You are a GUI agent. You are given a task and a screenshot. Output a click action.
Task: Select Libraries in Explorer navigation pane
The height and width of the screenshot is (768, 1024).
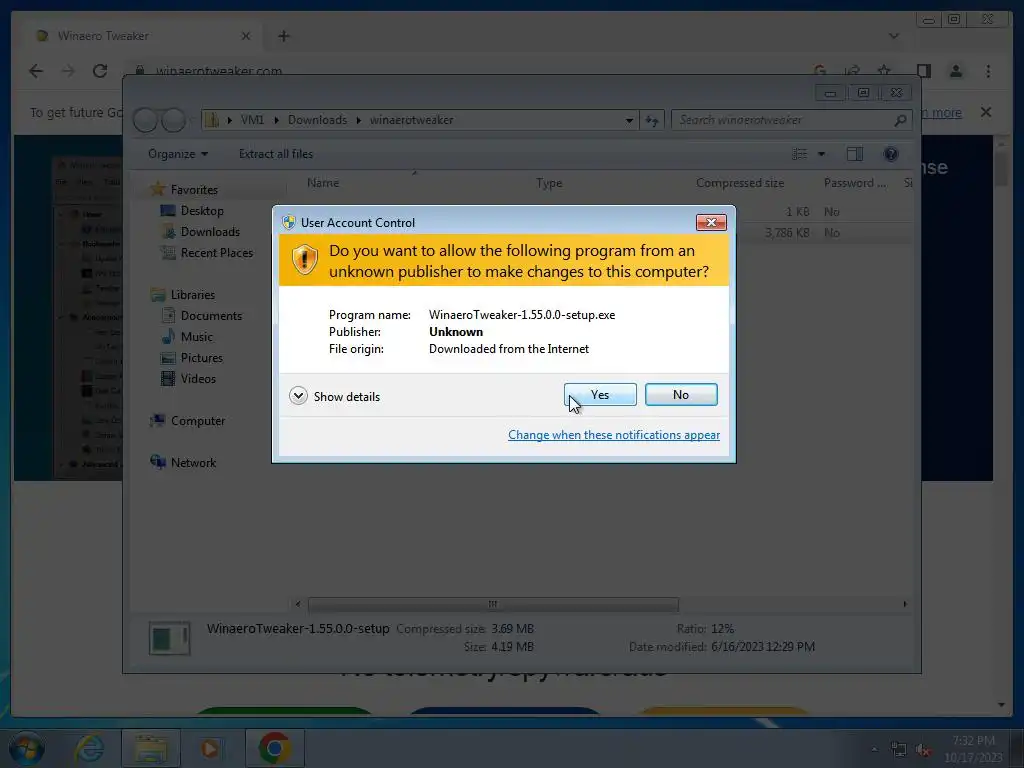click(193, 295)
